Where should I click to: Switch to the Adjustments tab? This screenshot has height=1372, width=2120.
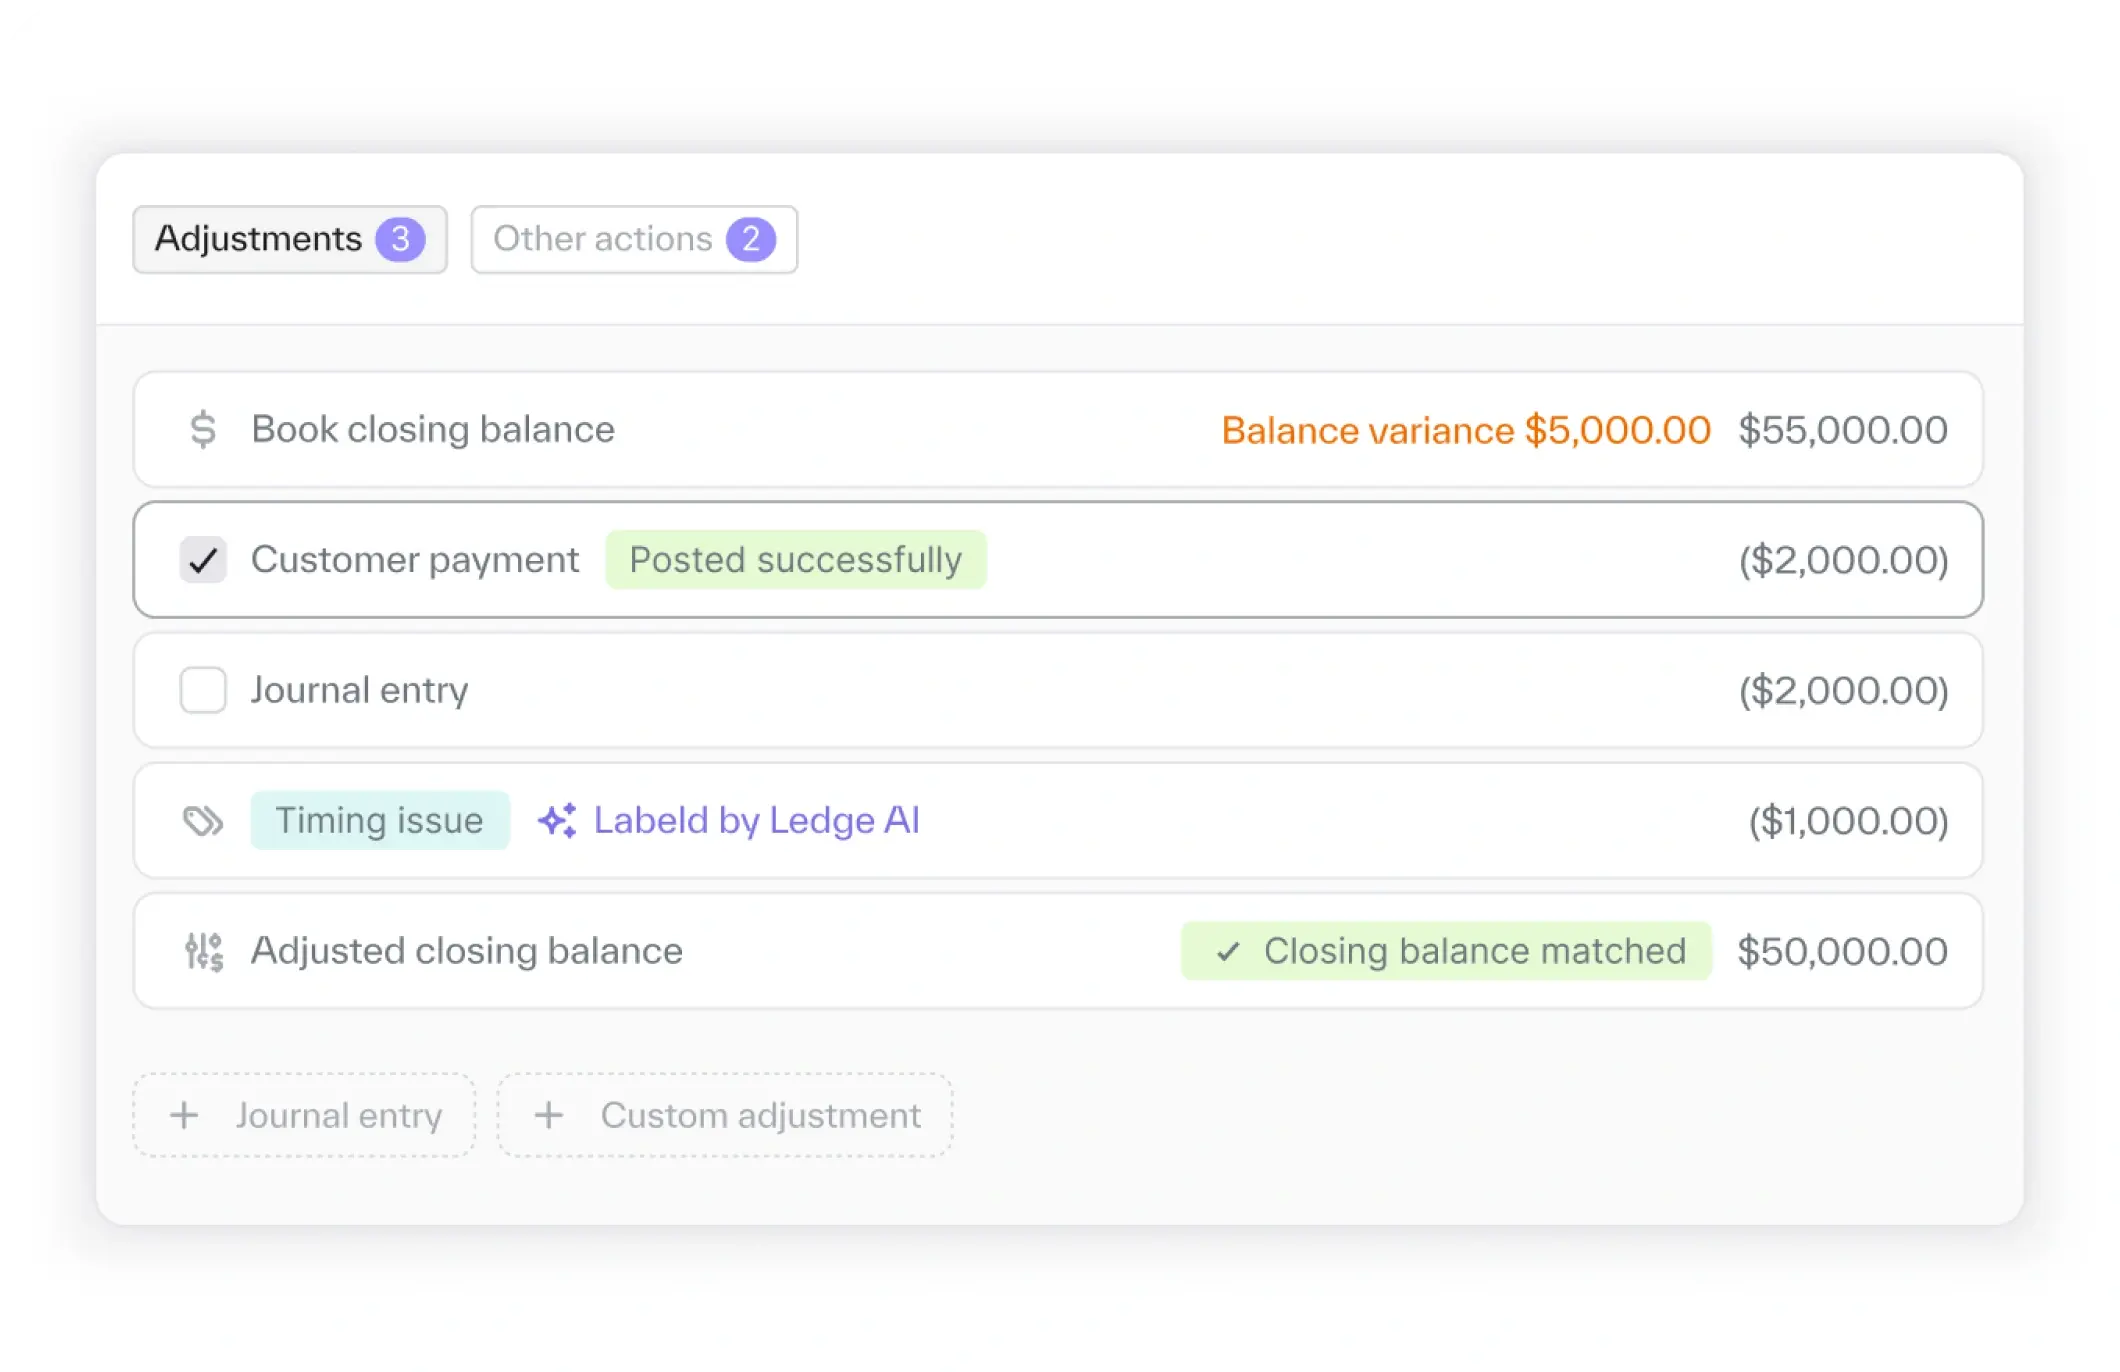tap(290, 239)
